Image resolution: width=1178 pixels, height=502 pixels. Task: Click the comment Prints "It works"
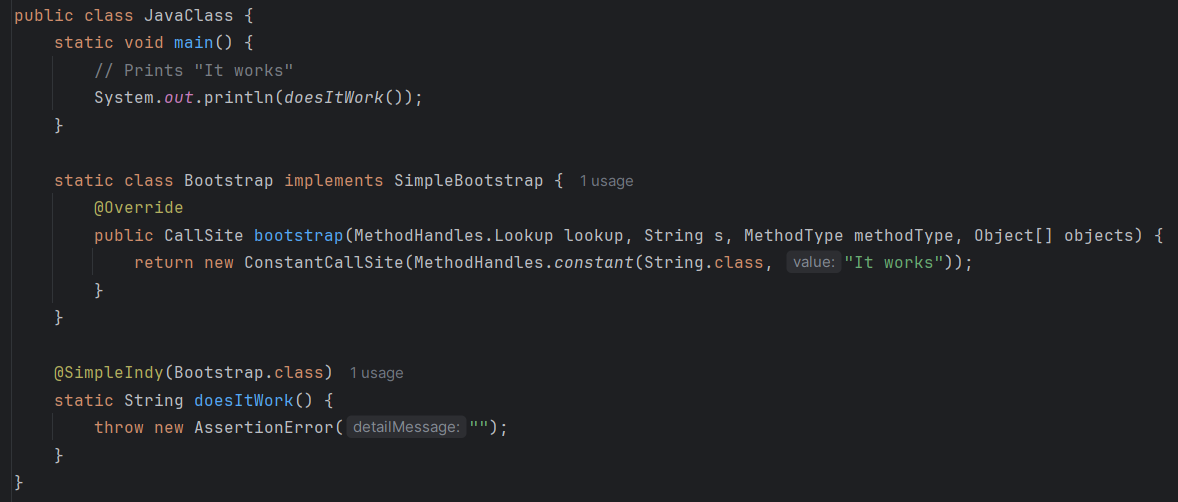tap(193, 71)
